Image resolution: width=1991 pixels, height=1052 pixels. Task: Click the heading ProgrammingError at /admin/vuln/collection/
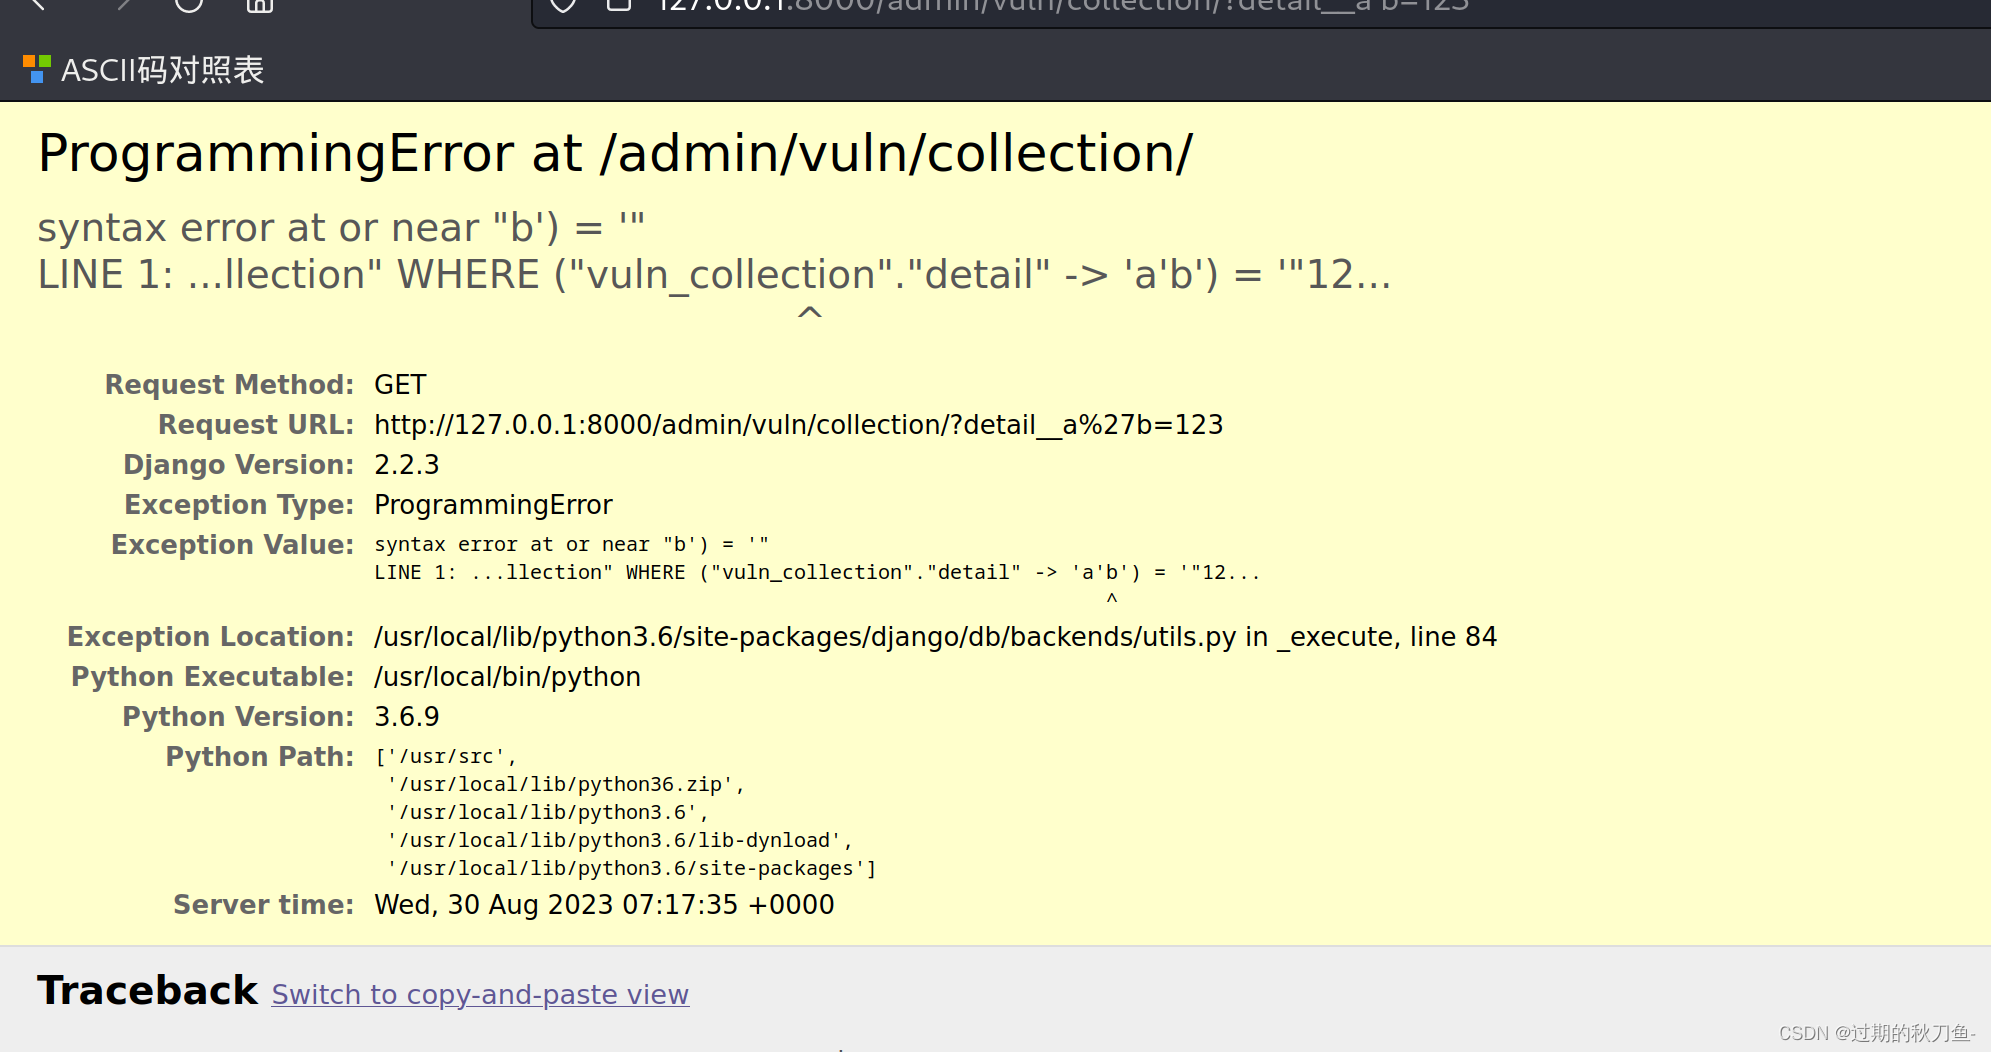615,154
